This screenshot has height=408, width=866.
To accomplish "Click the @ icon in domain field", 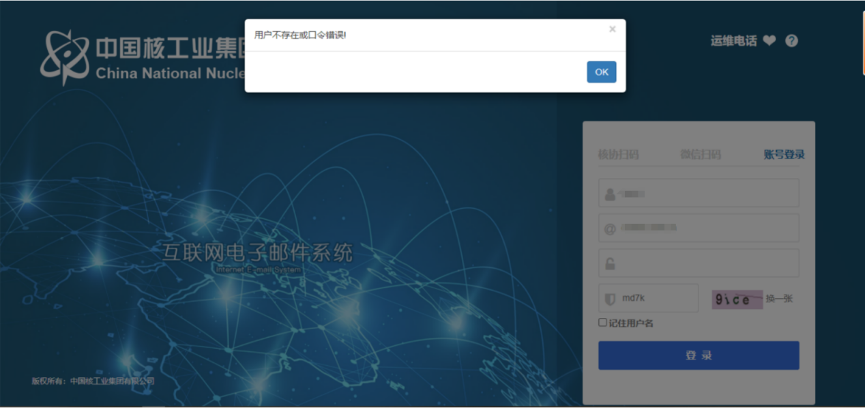I will (x=609, y=229).
